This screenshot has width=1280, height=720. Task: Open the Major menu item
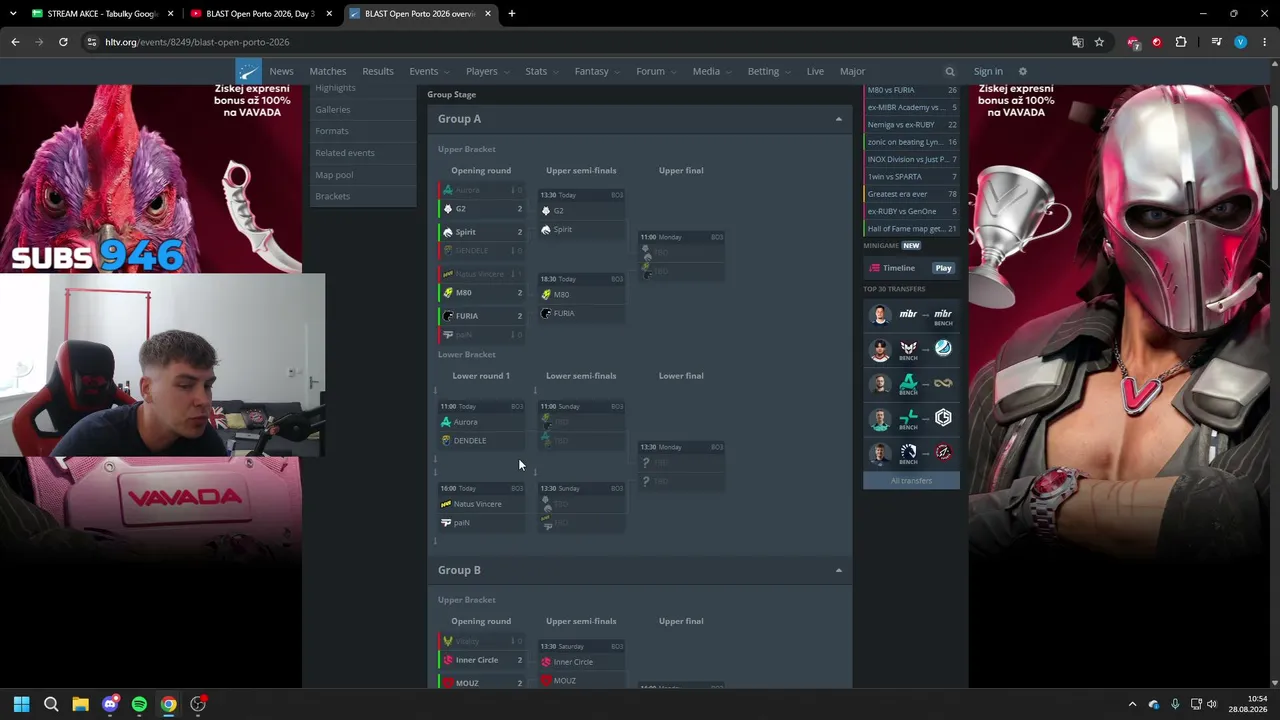coord(852,71)
